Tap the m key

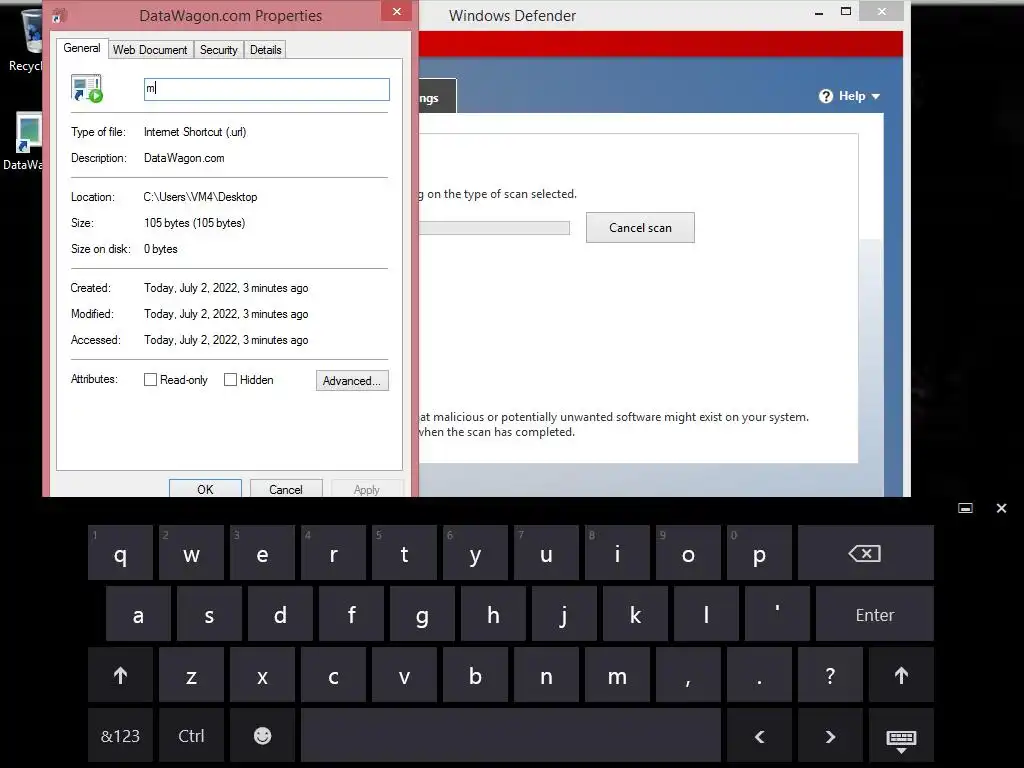click(617, 675)
